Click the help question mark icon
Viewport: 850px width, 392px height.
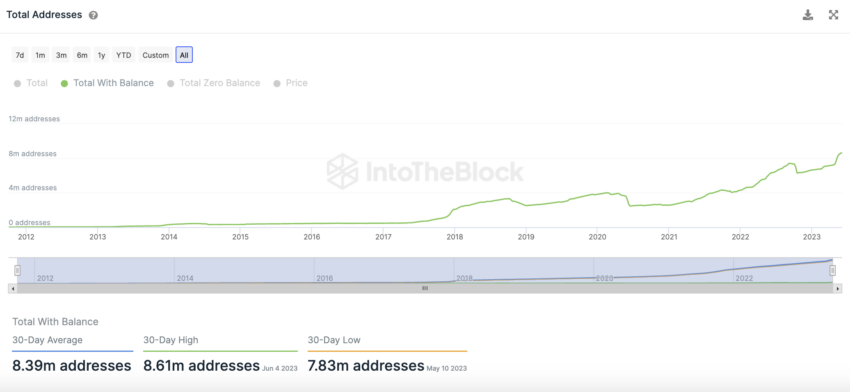coord(93,16)
